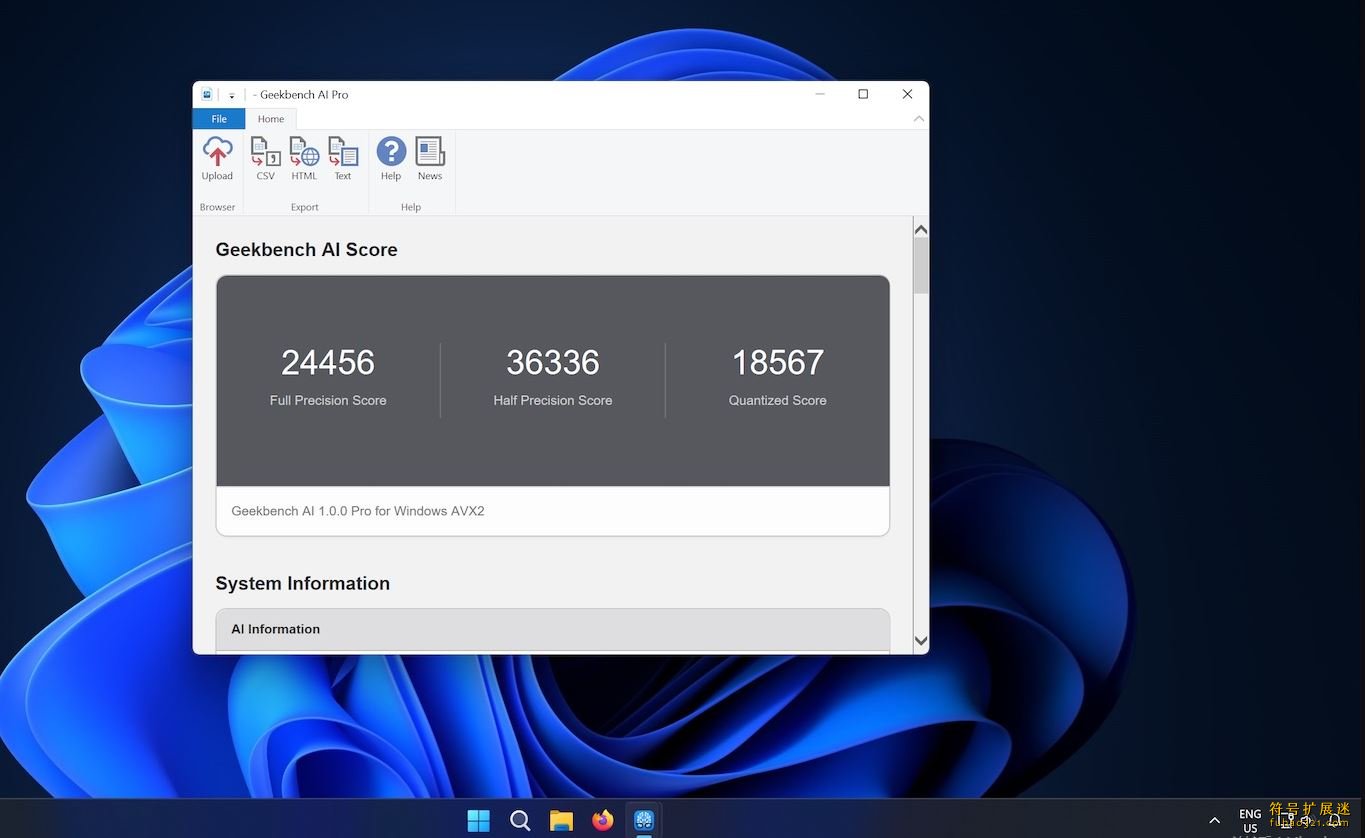The image size is (1365, 838).
Task: Click the AI Information table header
Action: click(553, 629)
